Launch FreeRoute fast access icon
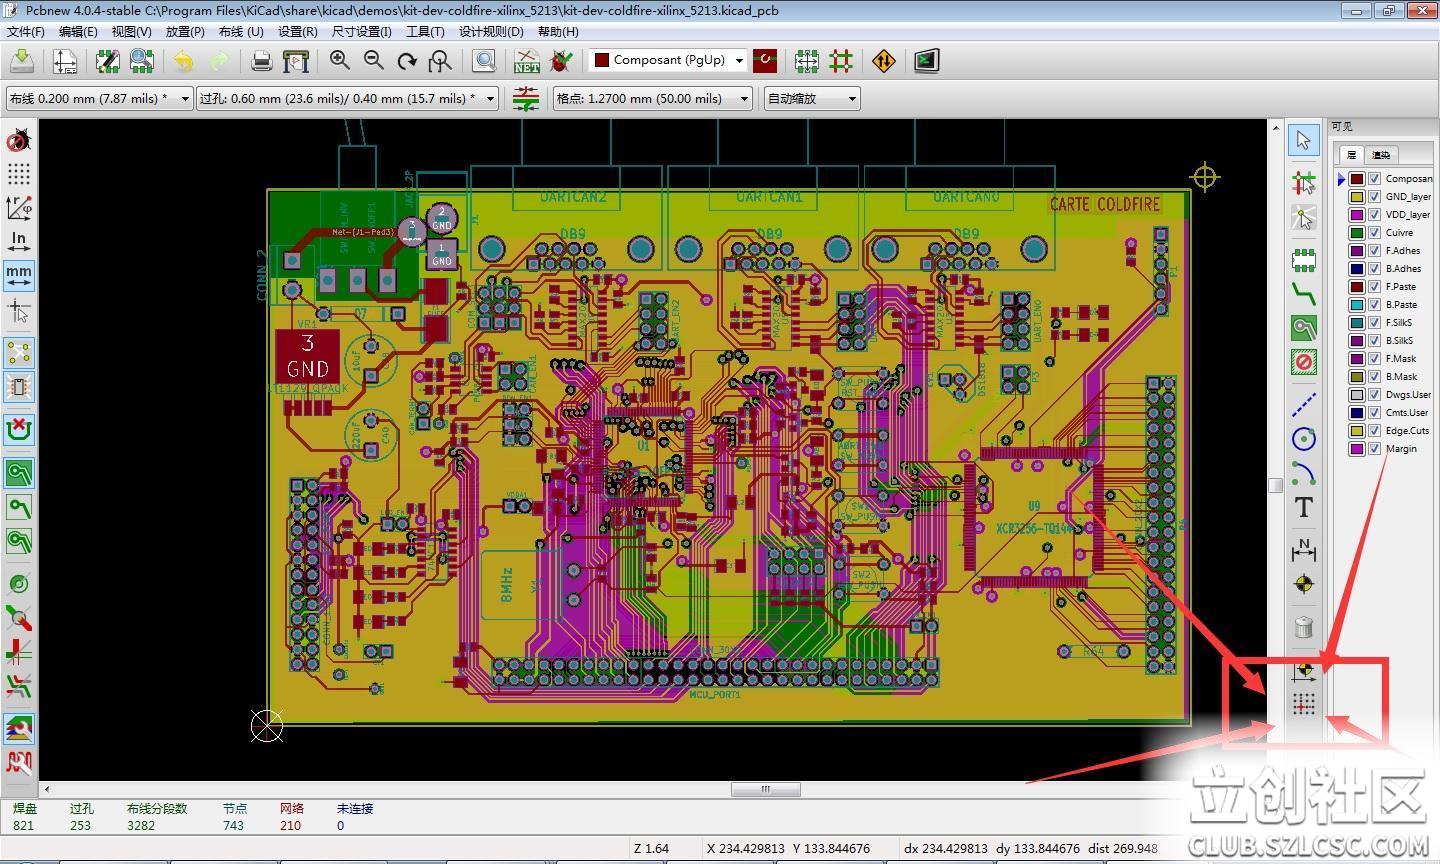Image resolution: width=1440 pixels, height=864 pixels. coord(884,61)
